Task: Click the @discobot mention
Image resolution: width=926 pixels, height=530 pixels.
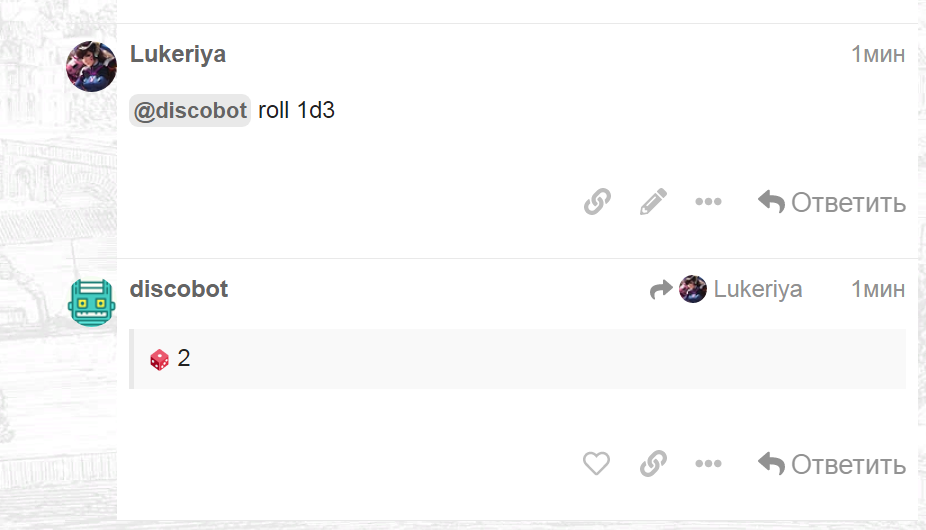Action: coord(190,110)
